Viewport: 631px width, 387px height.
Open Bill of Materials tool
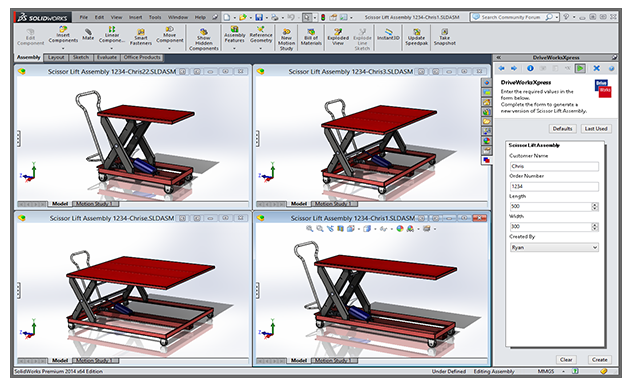point(311,37)
